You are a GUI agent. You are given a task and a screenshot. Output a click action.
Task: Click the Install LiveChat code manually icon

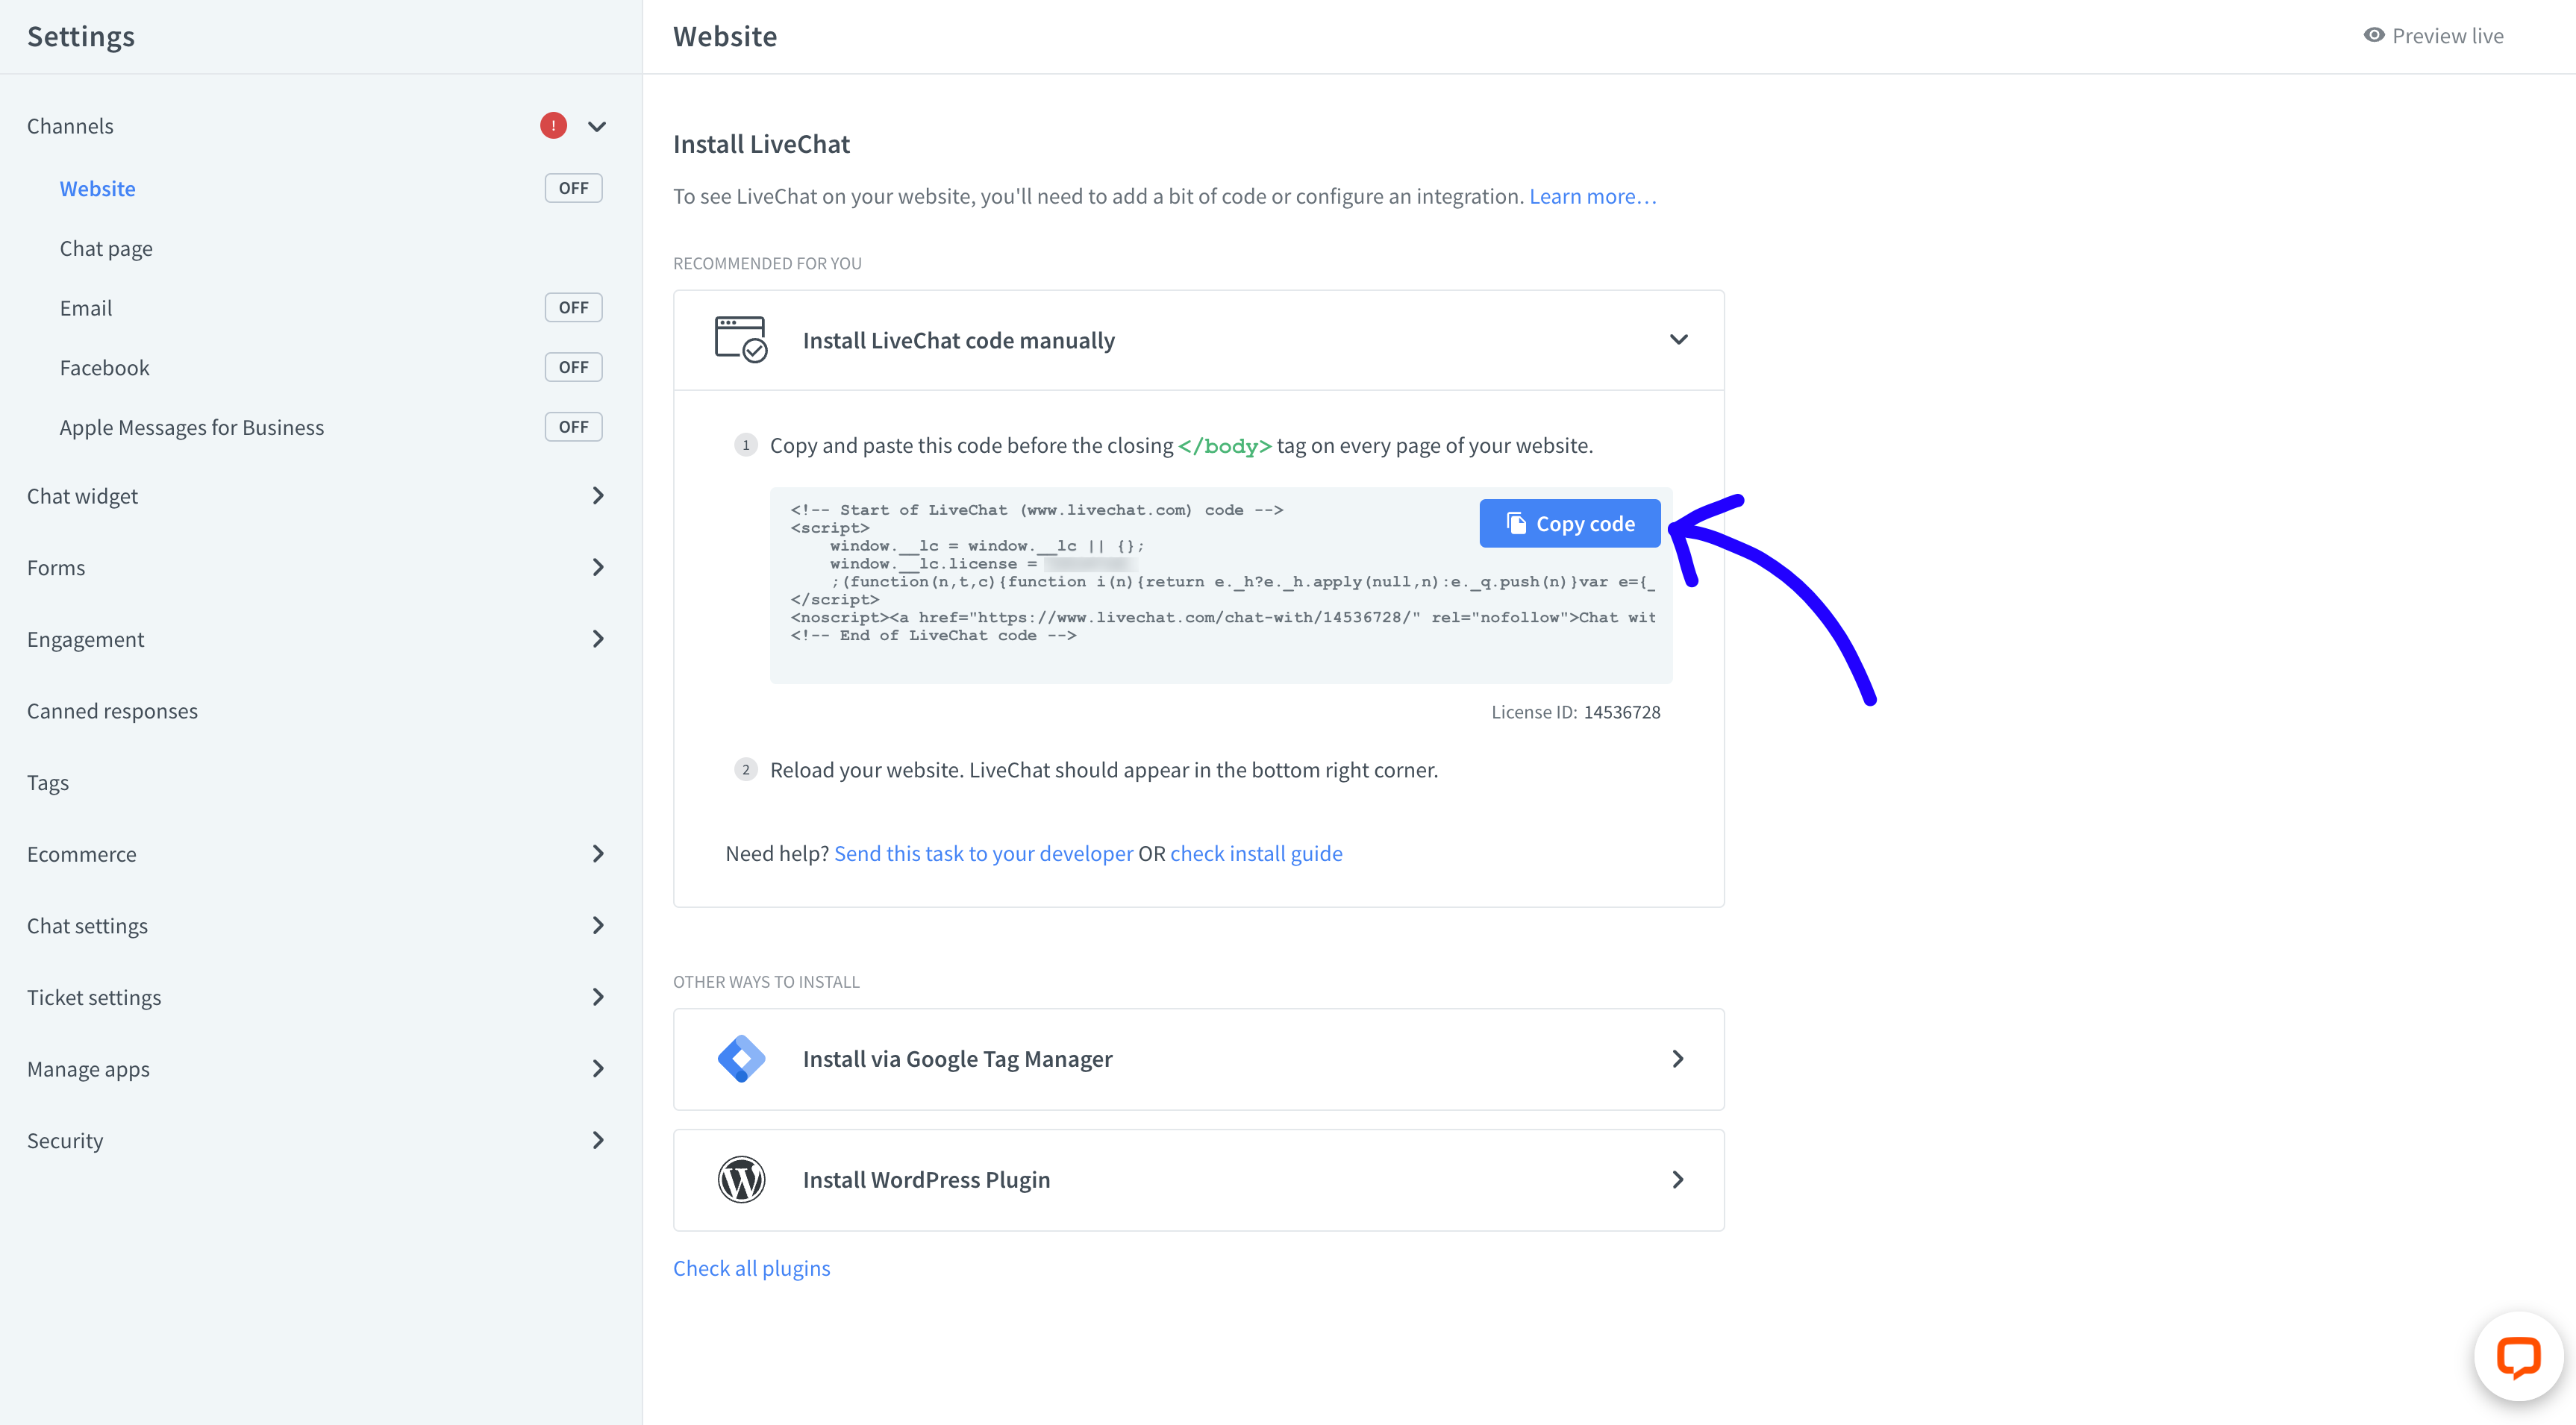[x=740, y=339]
